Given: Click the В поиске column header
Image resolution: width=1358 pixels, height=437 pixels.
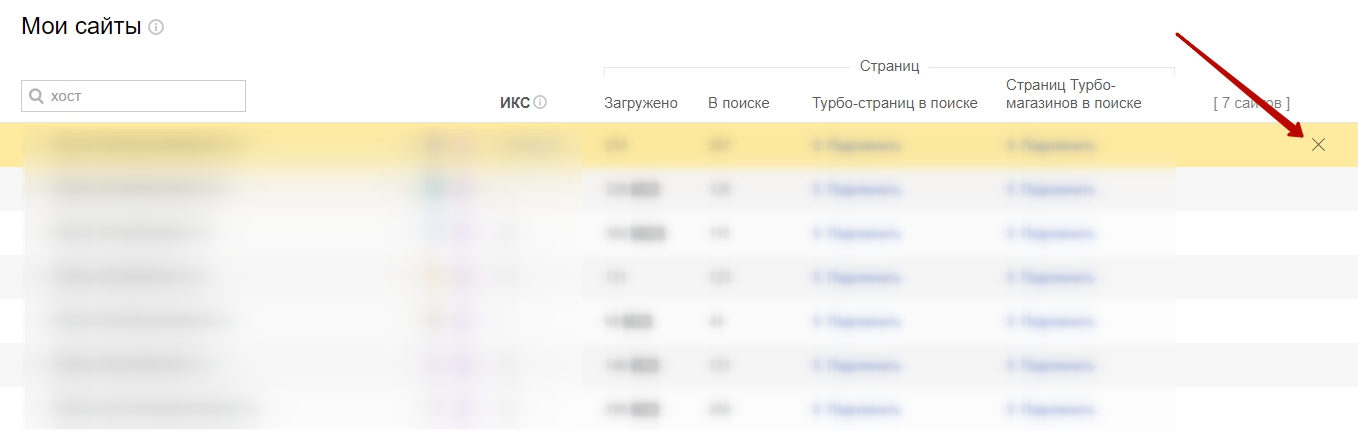Looking at the screenshot, I should (739, 103).
